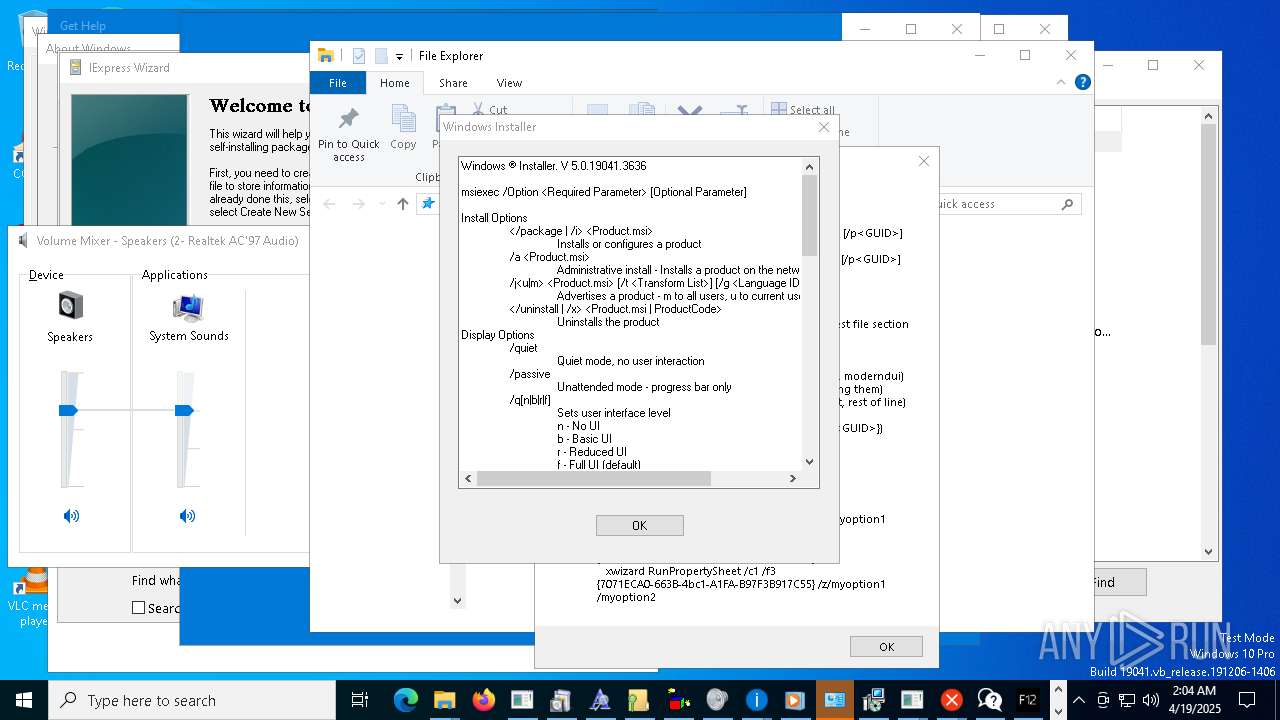Open File Explorer help via question mark icon

click(1082, 82)
